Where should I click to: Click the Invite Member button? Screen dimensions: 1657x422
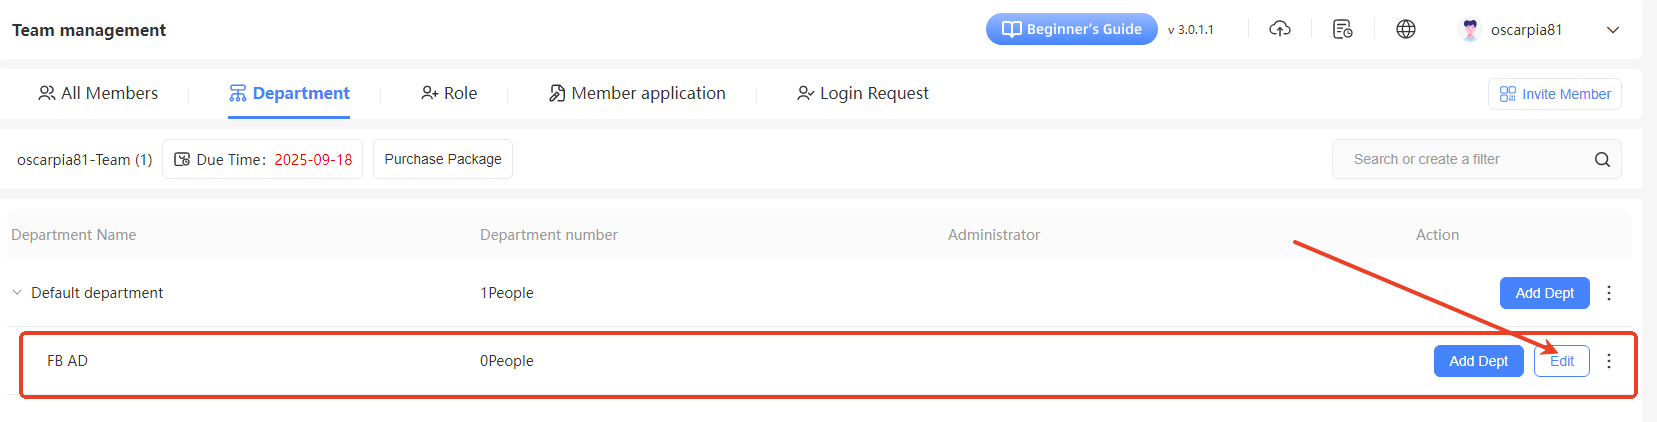(1554, 94)
